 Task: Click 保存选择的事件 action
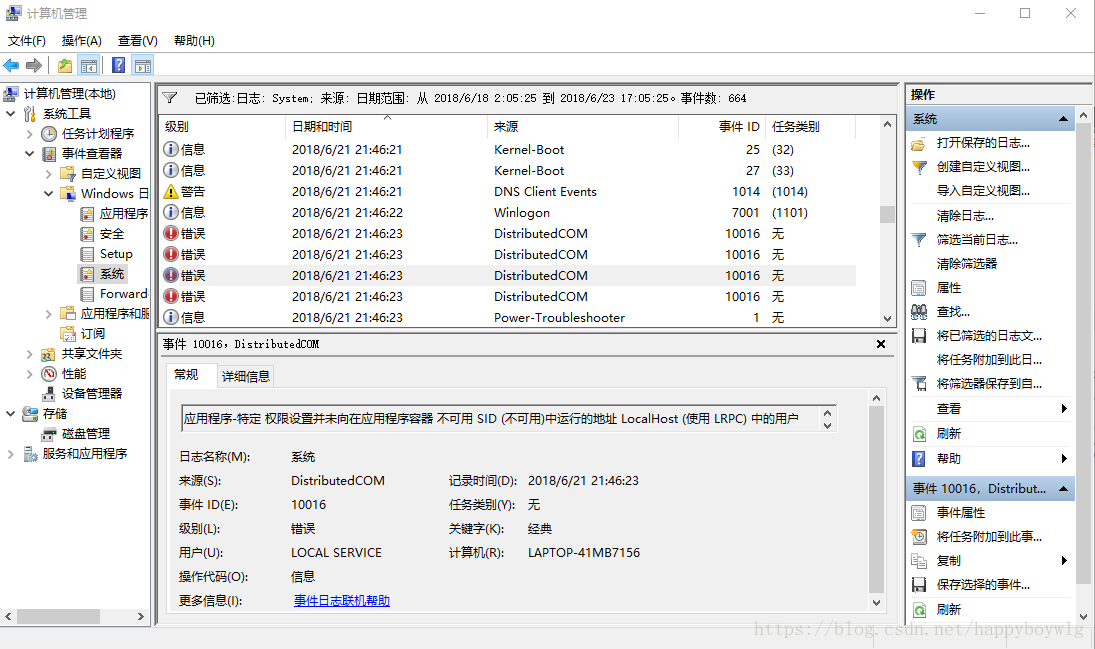[983, 585]
